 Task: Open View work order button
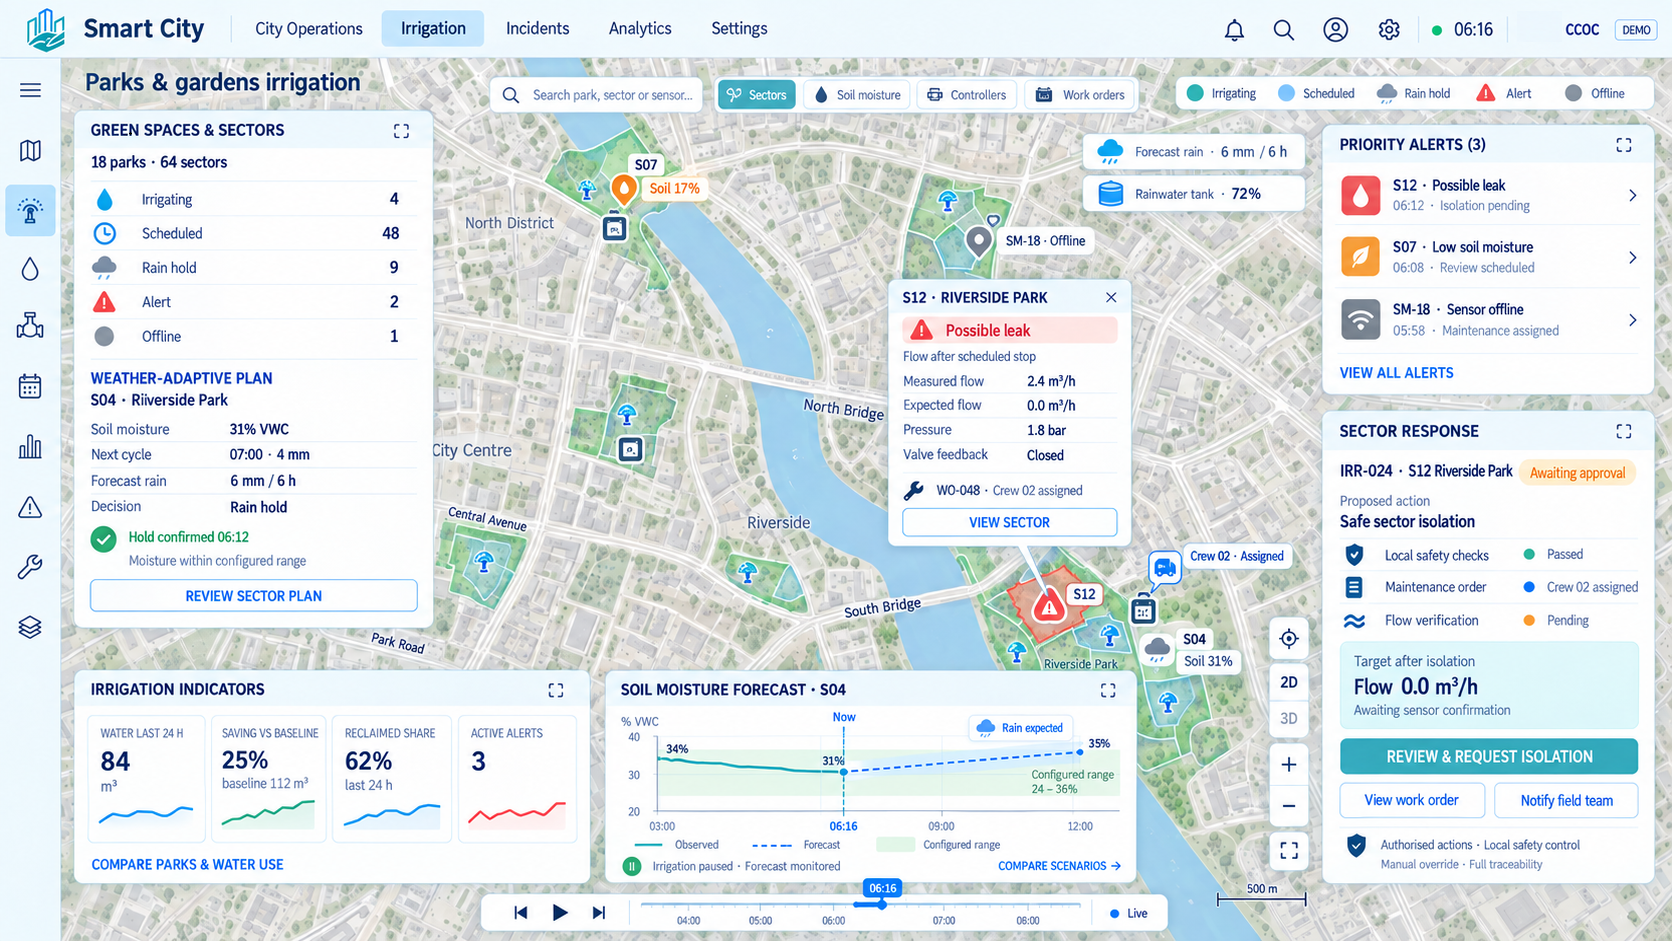[x=1411, y=800]
